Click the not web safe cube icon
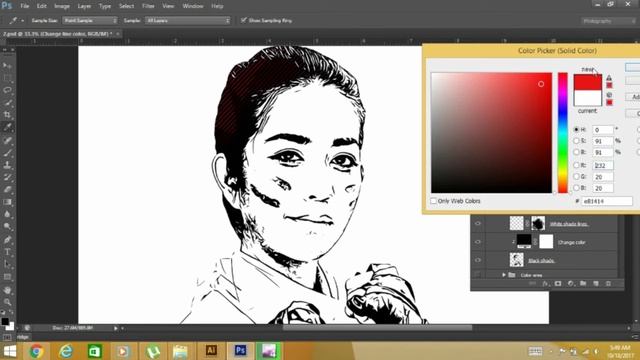 click(609, 95)
